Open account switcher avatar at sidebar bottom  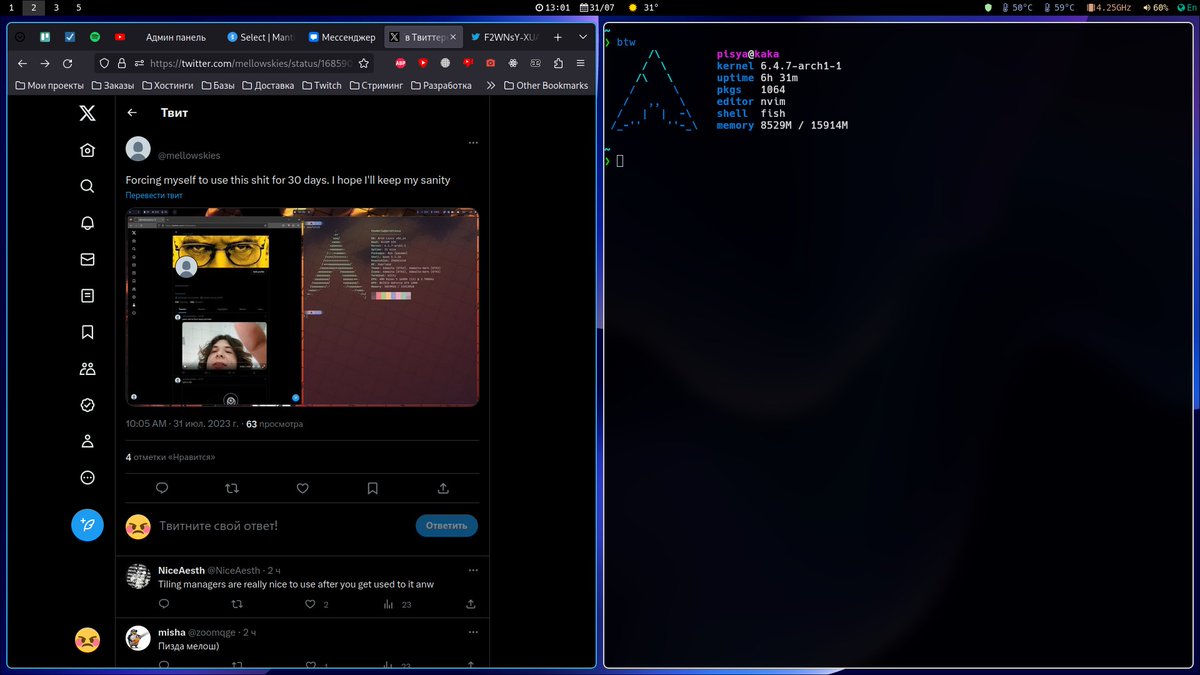(x=87, y=641)
